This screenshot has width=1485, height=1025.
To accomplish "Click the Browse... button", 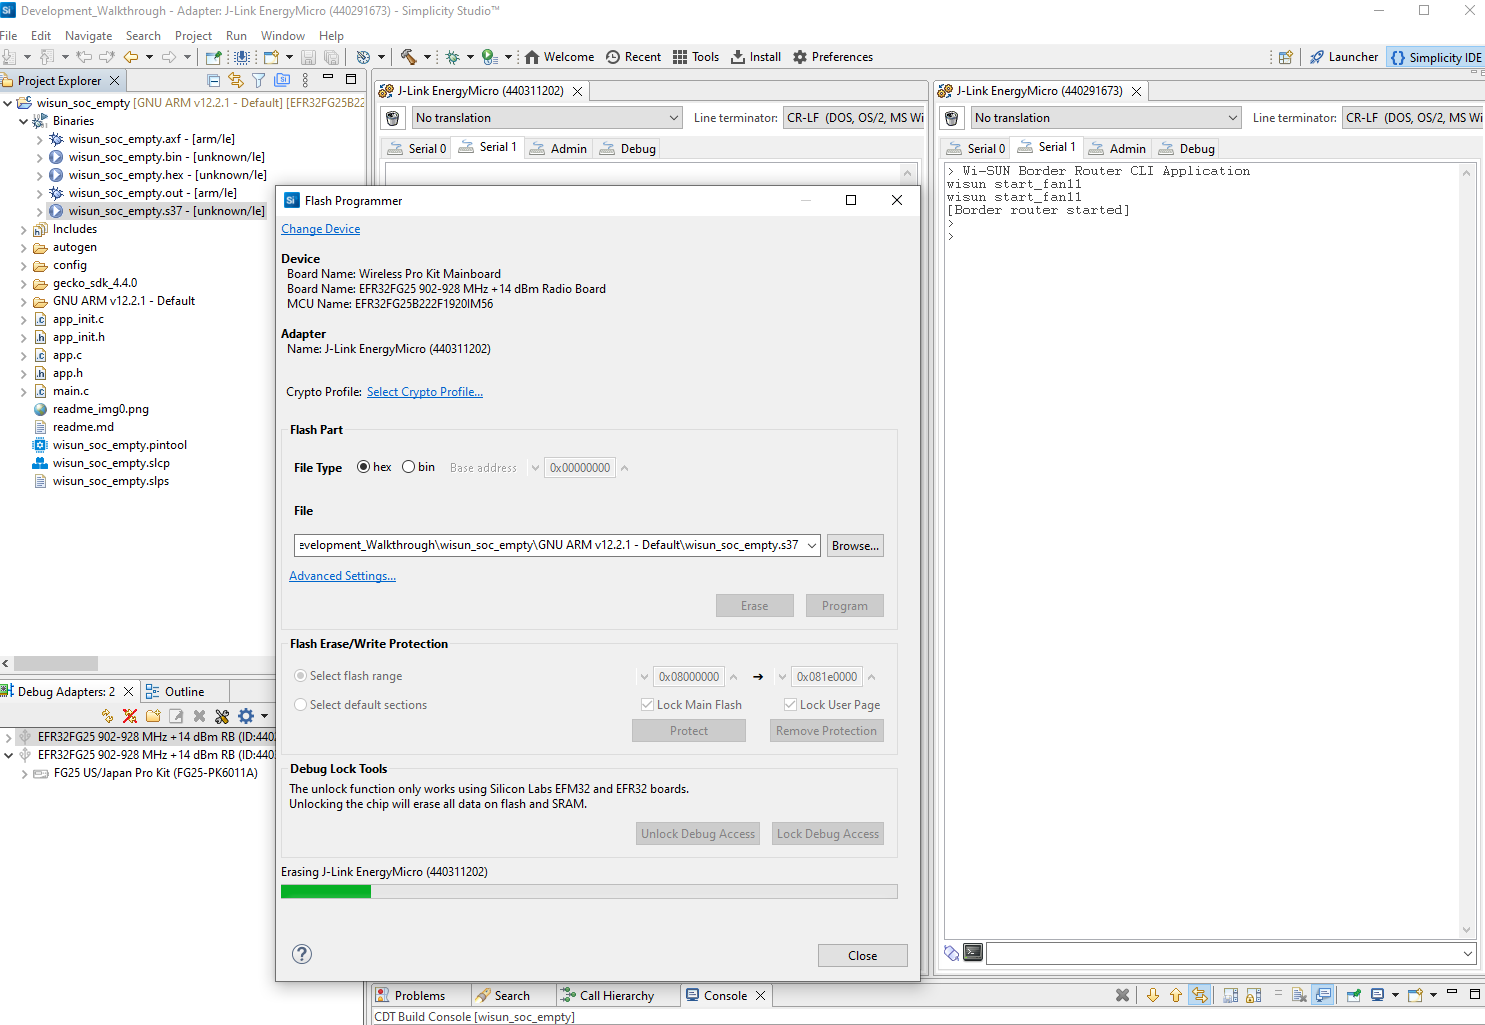I will [x=855, y=546].
